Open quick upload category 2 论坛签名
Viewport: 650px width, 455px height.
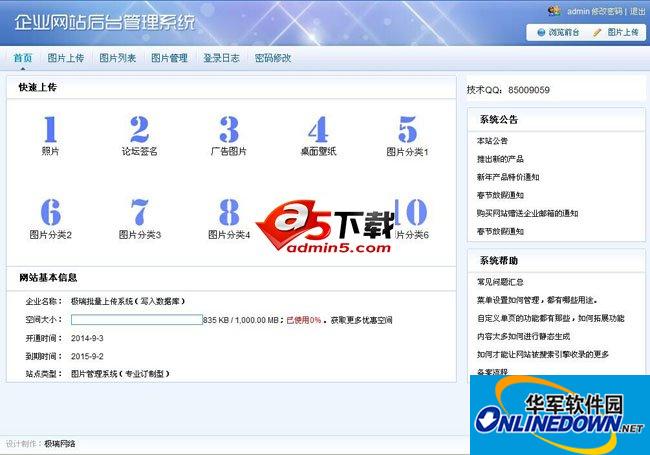tap(139, 136)
